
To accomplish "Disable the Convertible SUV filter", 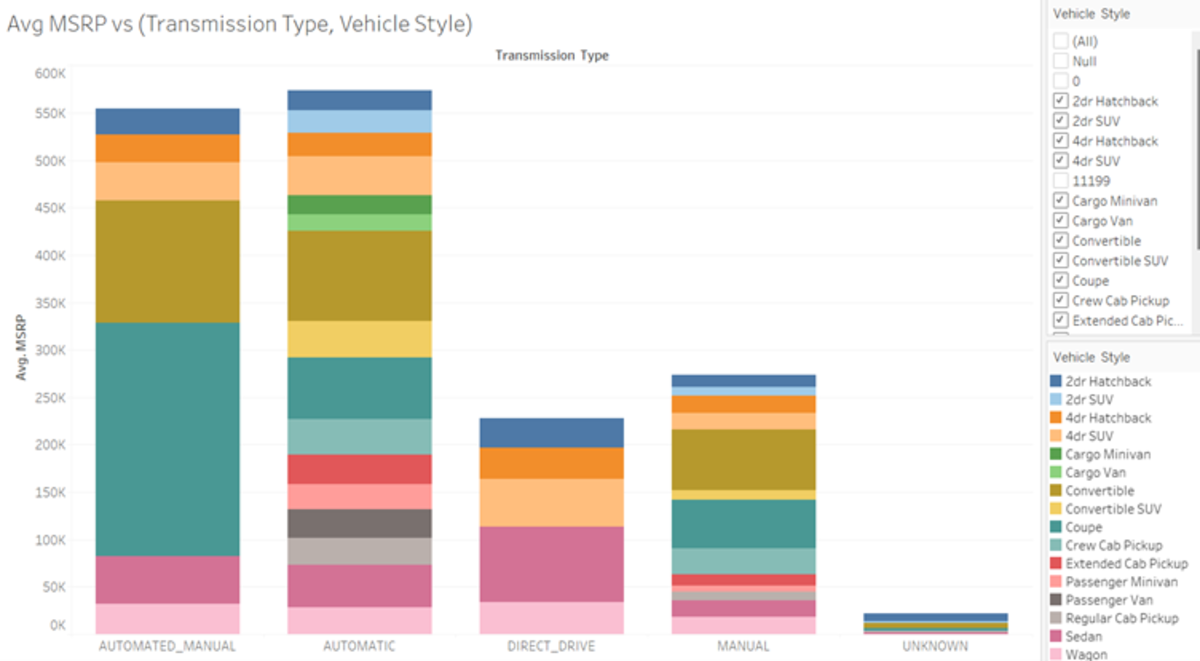I will (x=1058, y=260).
